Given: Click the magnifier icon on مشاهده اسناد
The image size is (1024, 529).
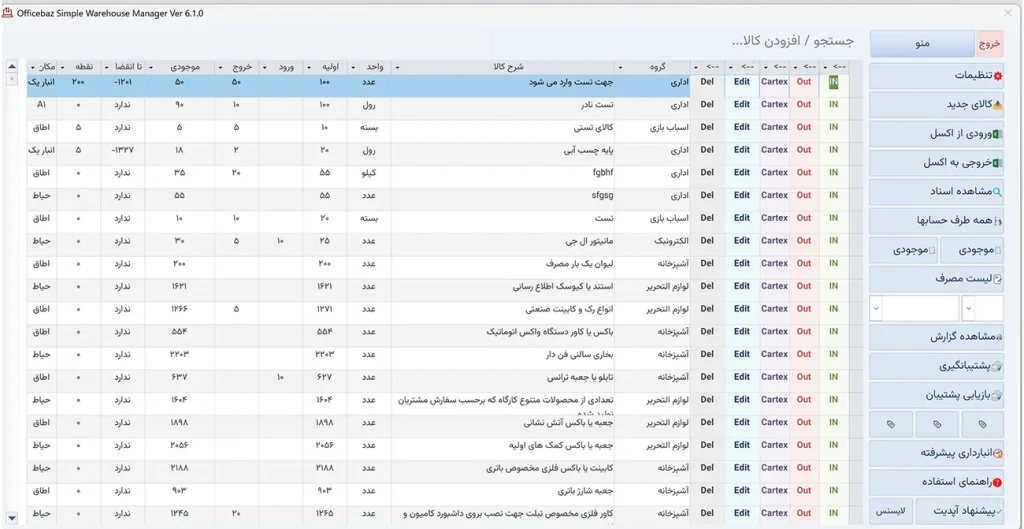Looking at the screenshot, I should click(997, 192).
